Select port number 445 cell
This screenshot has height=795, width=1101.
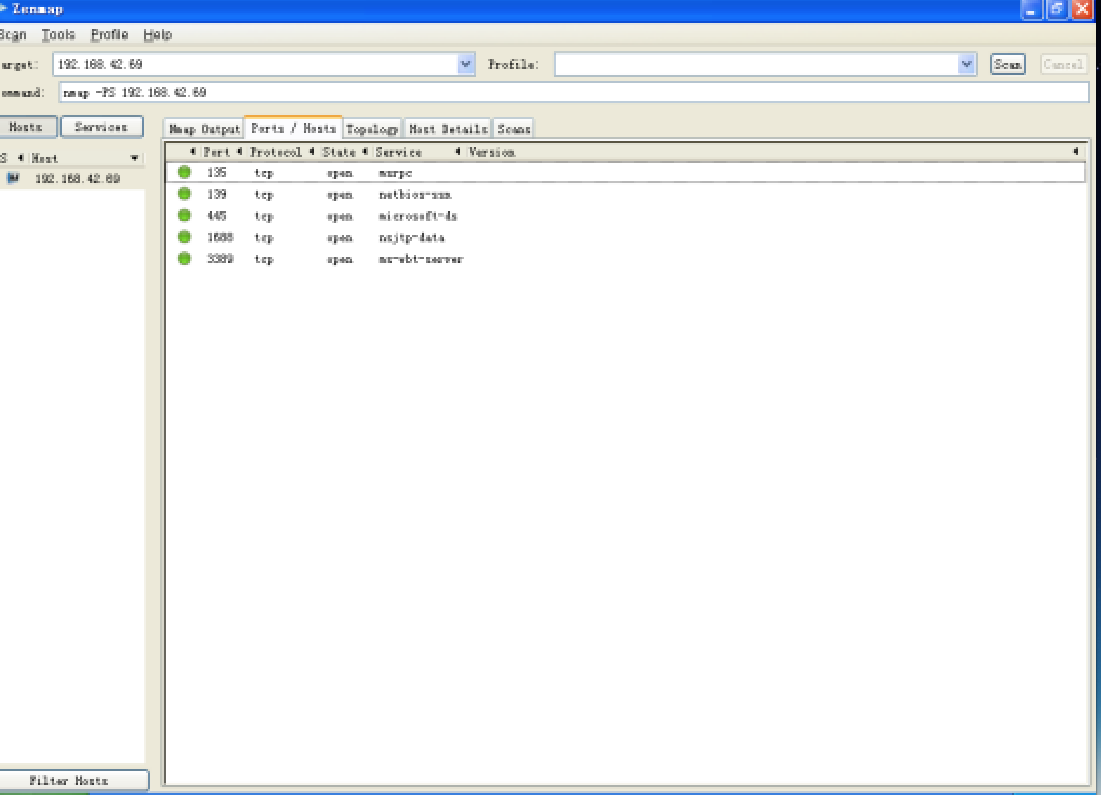point(216,216)
